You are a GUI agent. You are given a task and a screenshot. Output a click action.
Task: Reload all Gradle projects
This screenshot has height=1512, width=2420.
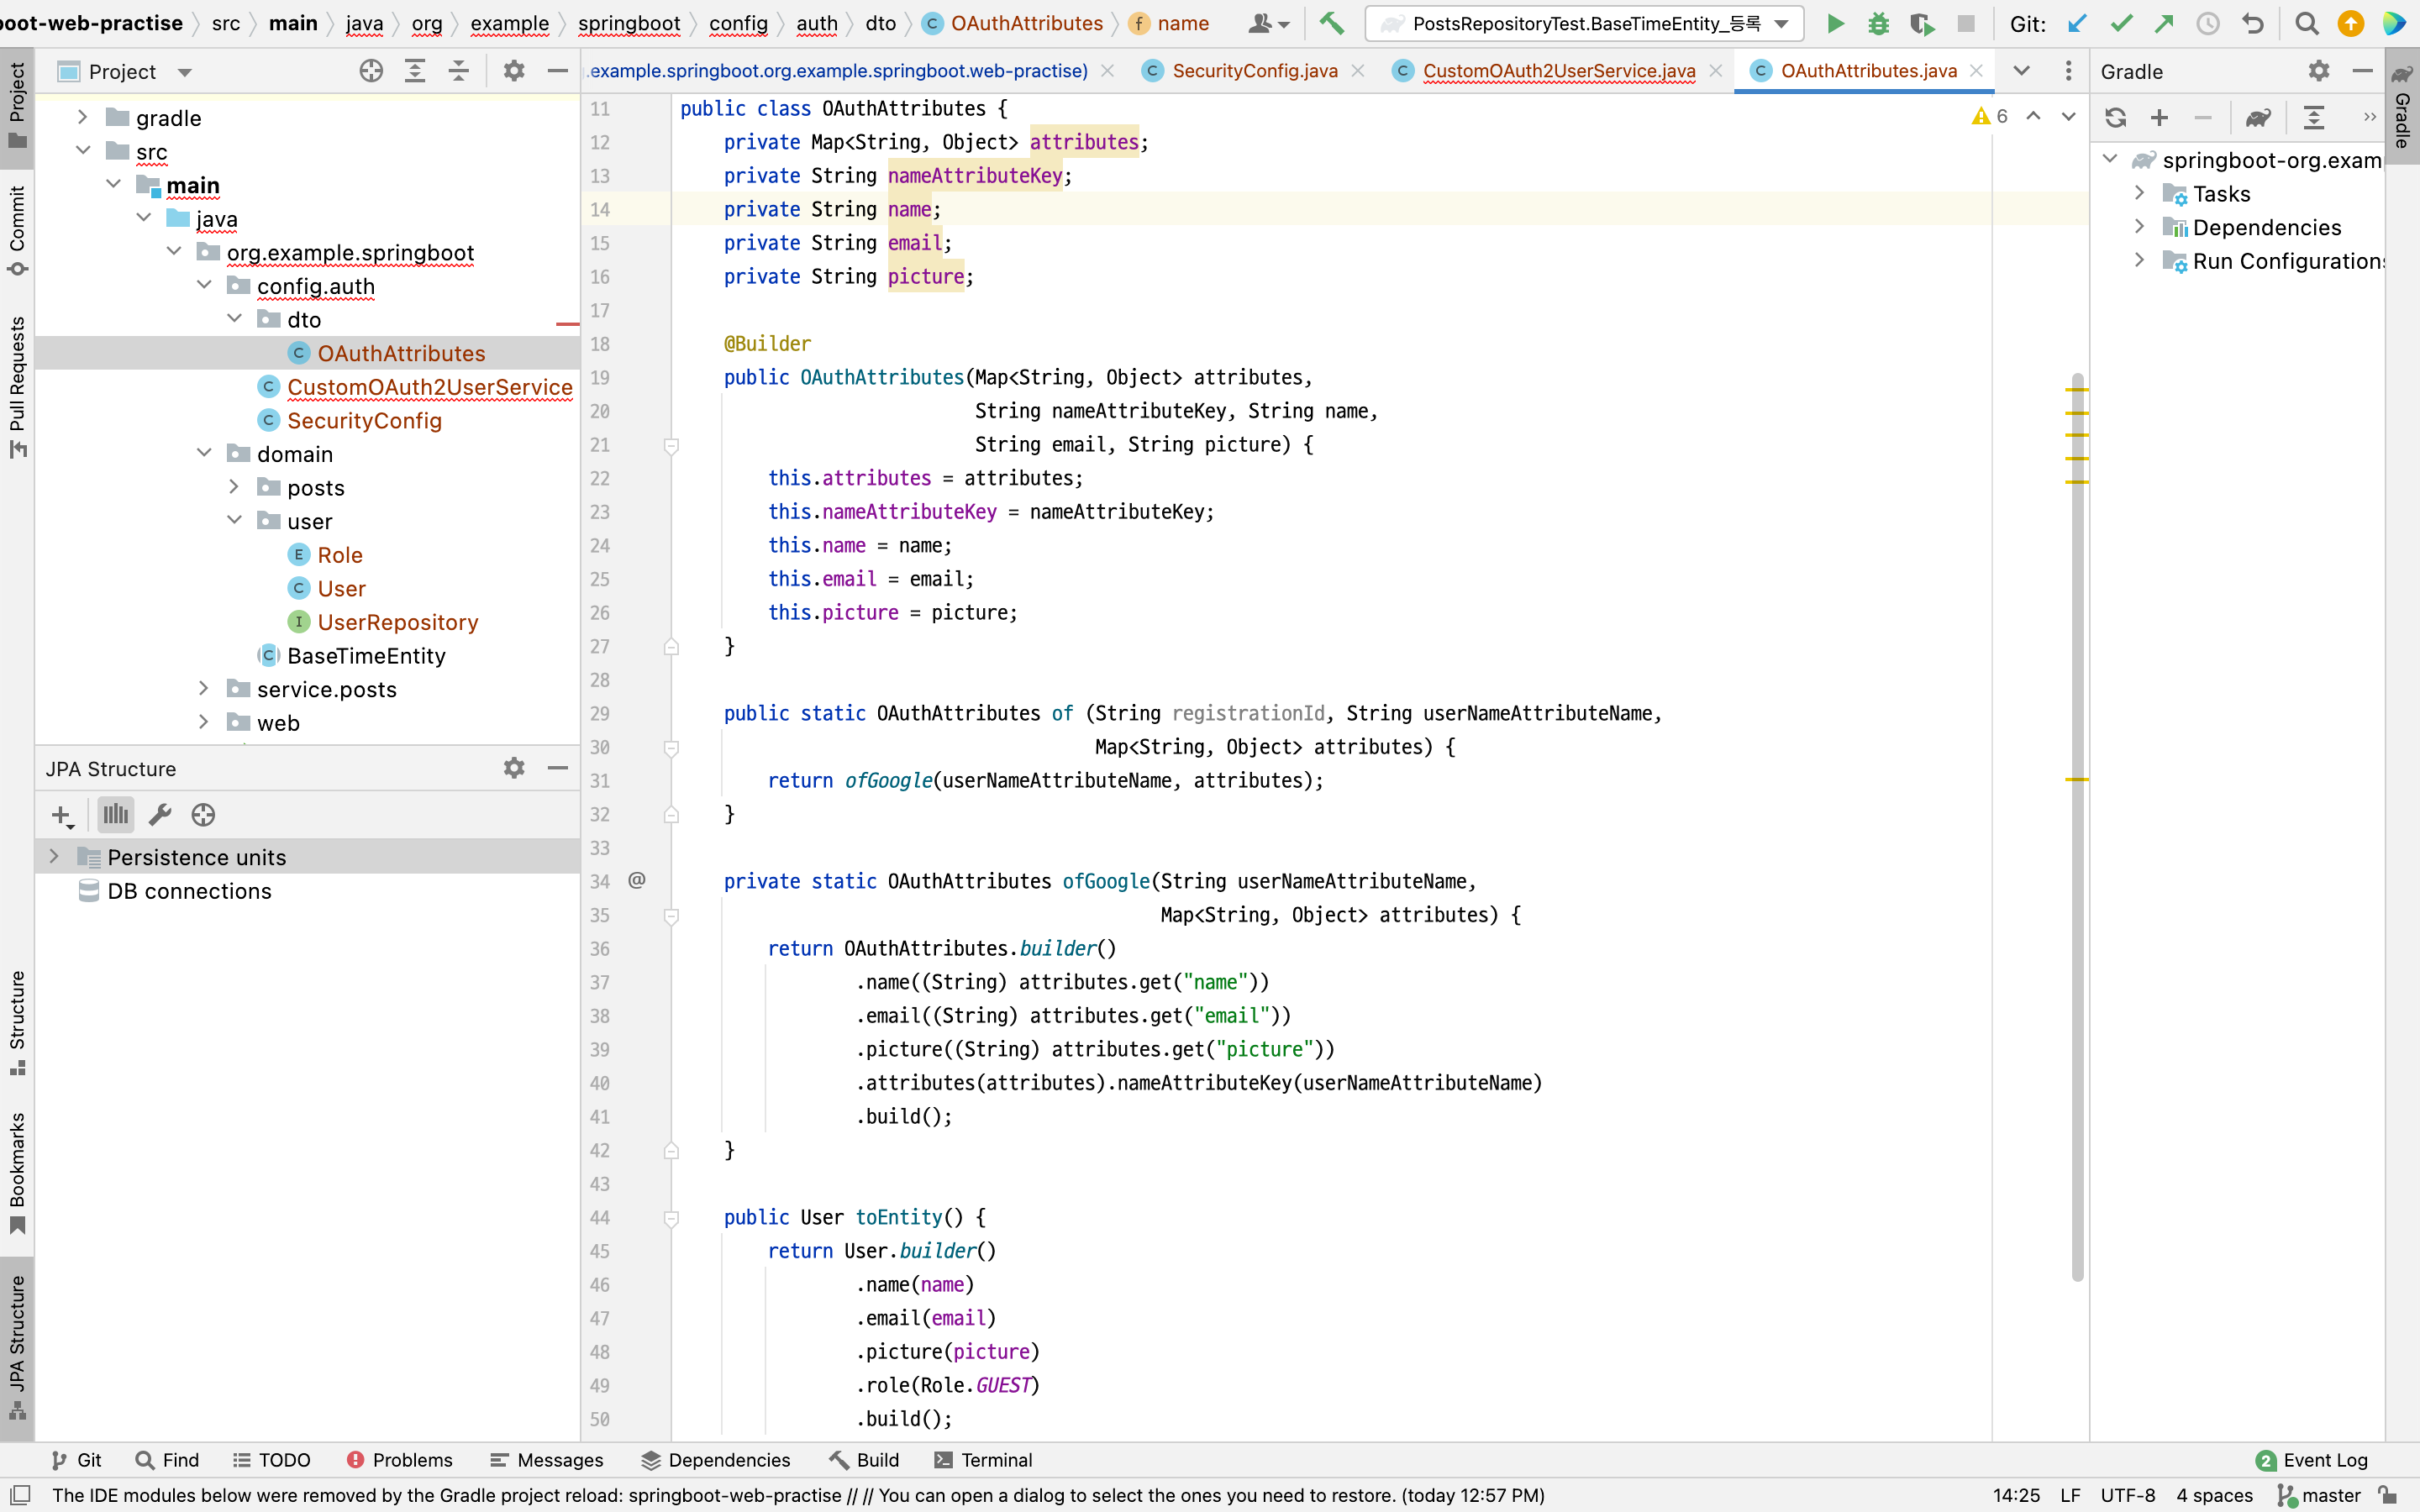[2116, 118]
